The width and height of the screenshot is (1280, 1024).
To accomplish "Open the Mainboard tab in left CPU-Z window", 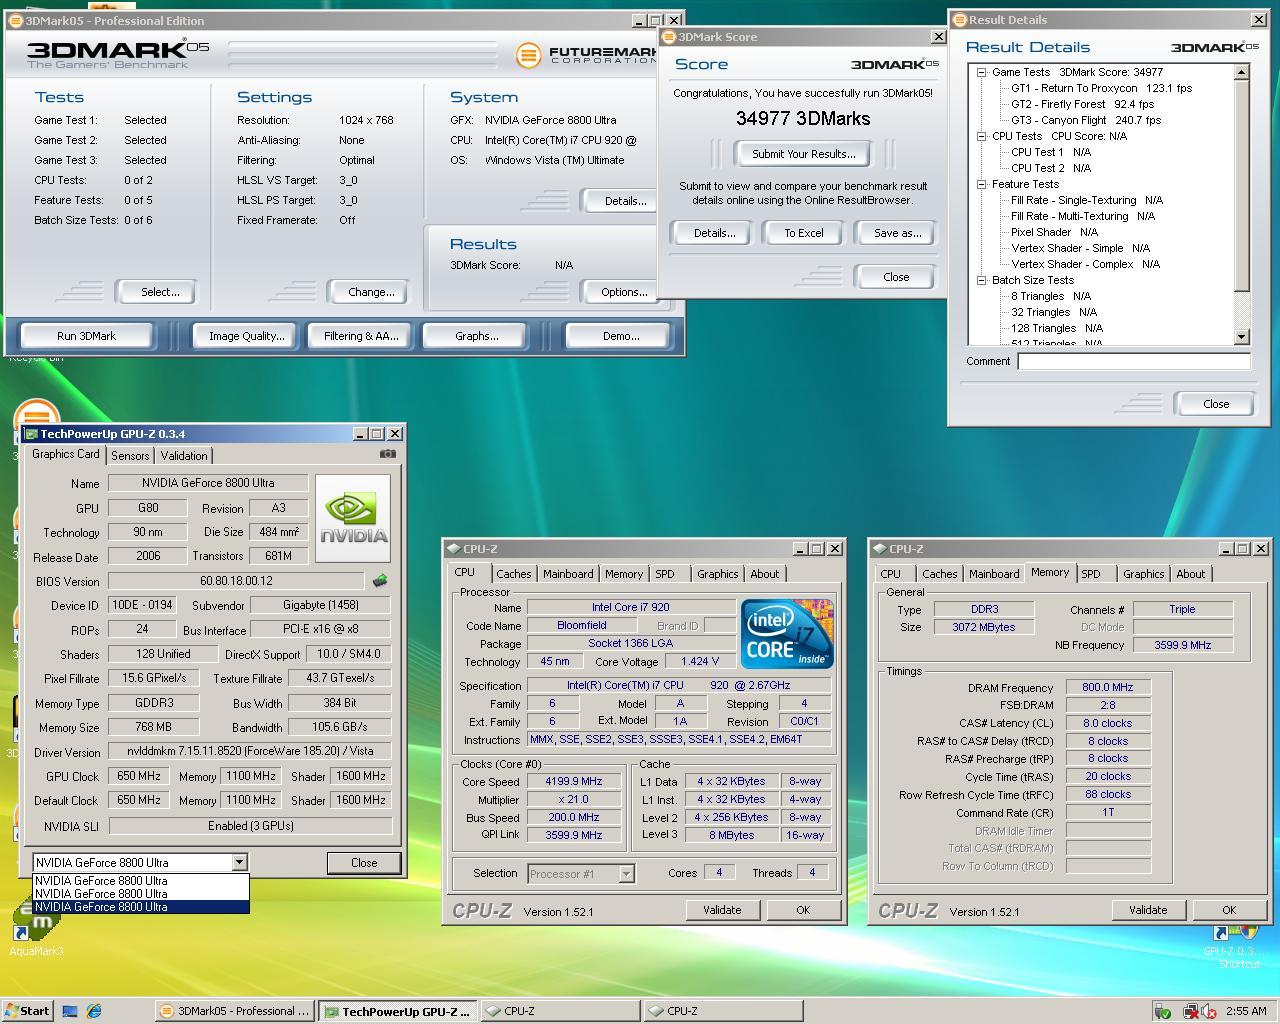I will pyautogui.click(x=568, y=574).
